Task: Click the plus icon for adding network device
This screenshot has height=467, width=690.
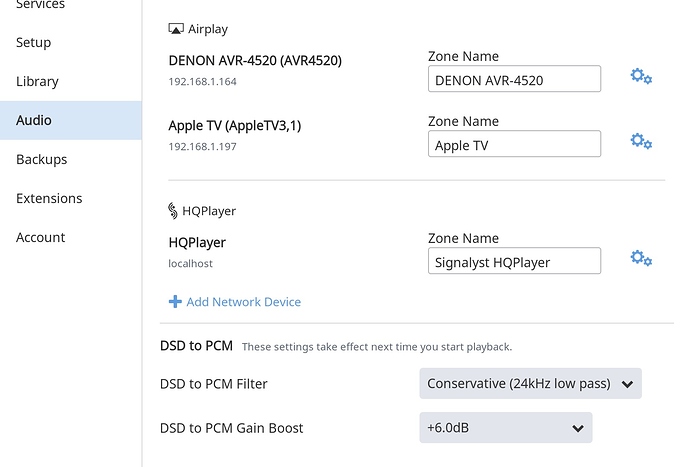Action: tap(175, 302)
